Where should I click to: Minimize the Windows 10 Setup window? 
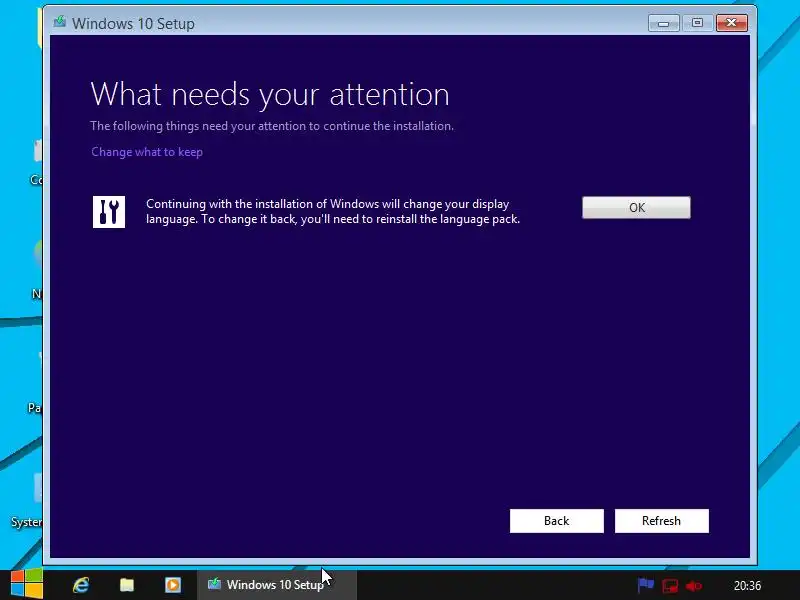pos(663,23)
